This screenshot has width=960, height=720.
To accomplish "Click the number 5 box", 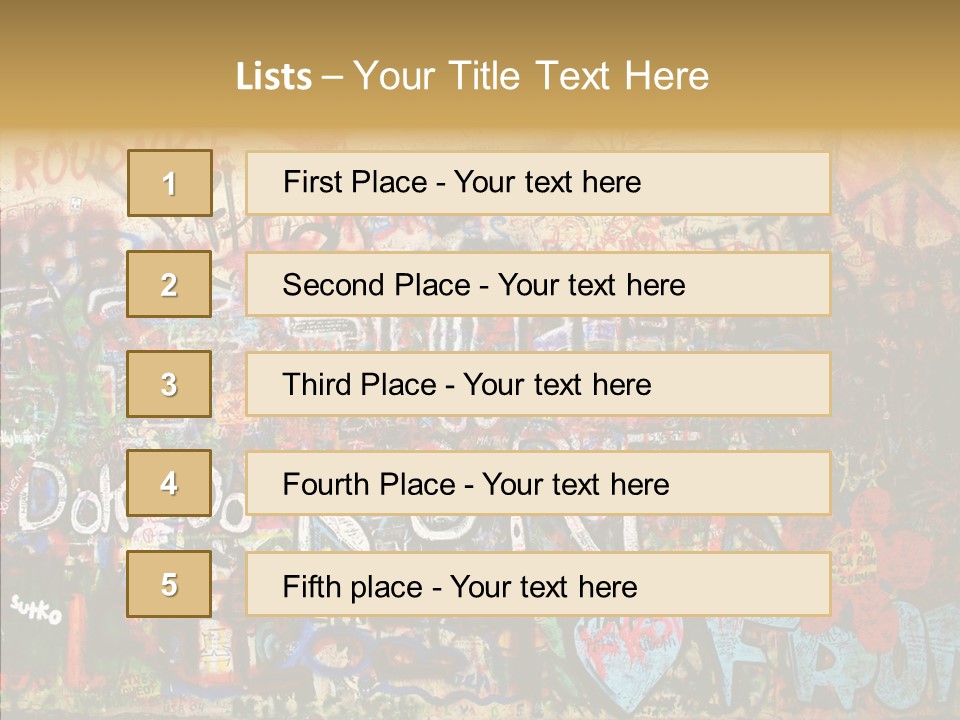I will pos(169,584).
